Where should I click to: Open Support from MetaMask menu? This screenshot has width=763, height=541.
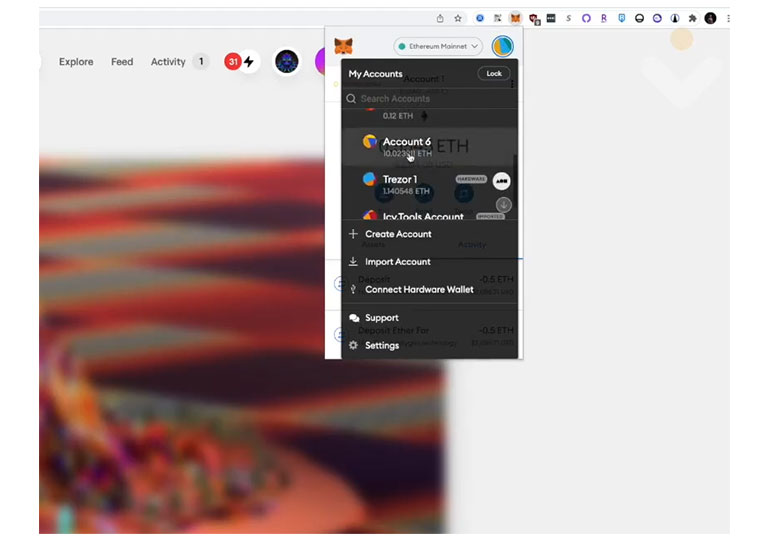click(429, 318)
